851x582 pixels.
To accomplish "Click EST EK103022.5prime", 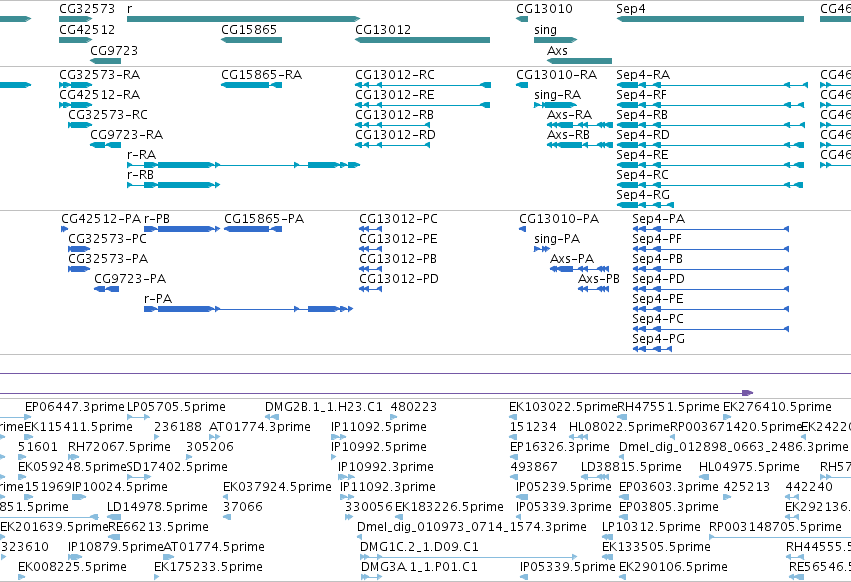I will pos(563,407).
